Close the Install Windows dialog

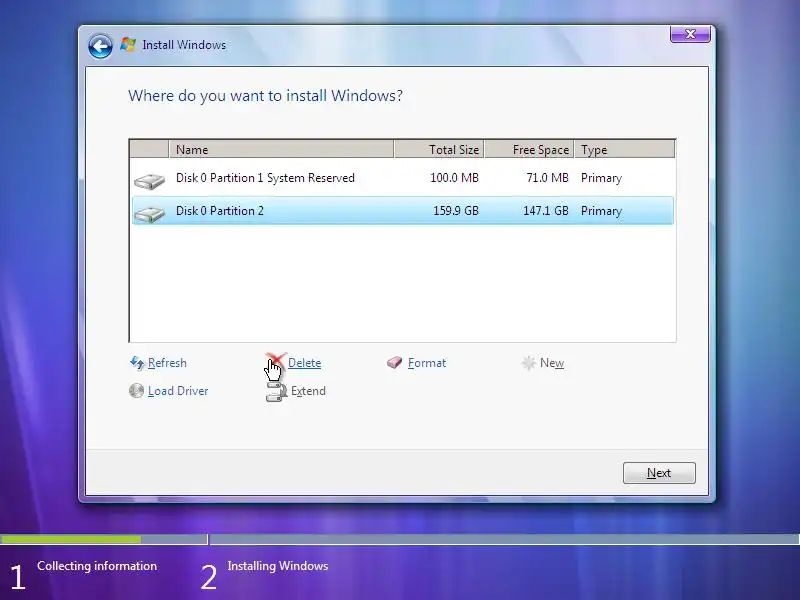click(x=690, y=34)
